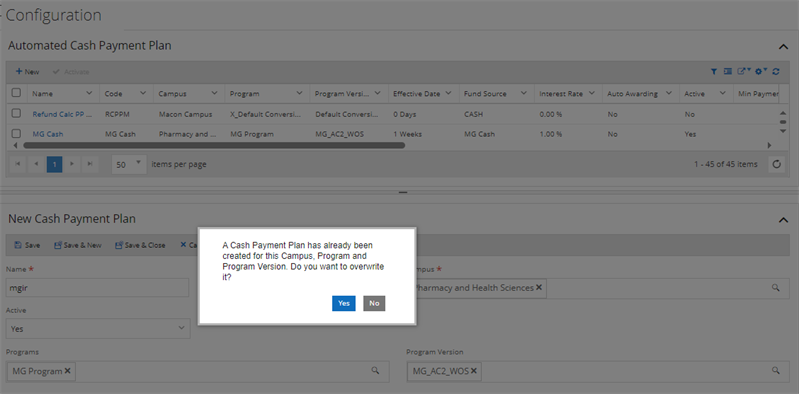Collapse the Automated Cash Payment Plan panel
799x394 pixels.
[x=783, y=46]
